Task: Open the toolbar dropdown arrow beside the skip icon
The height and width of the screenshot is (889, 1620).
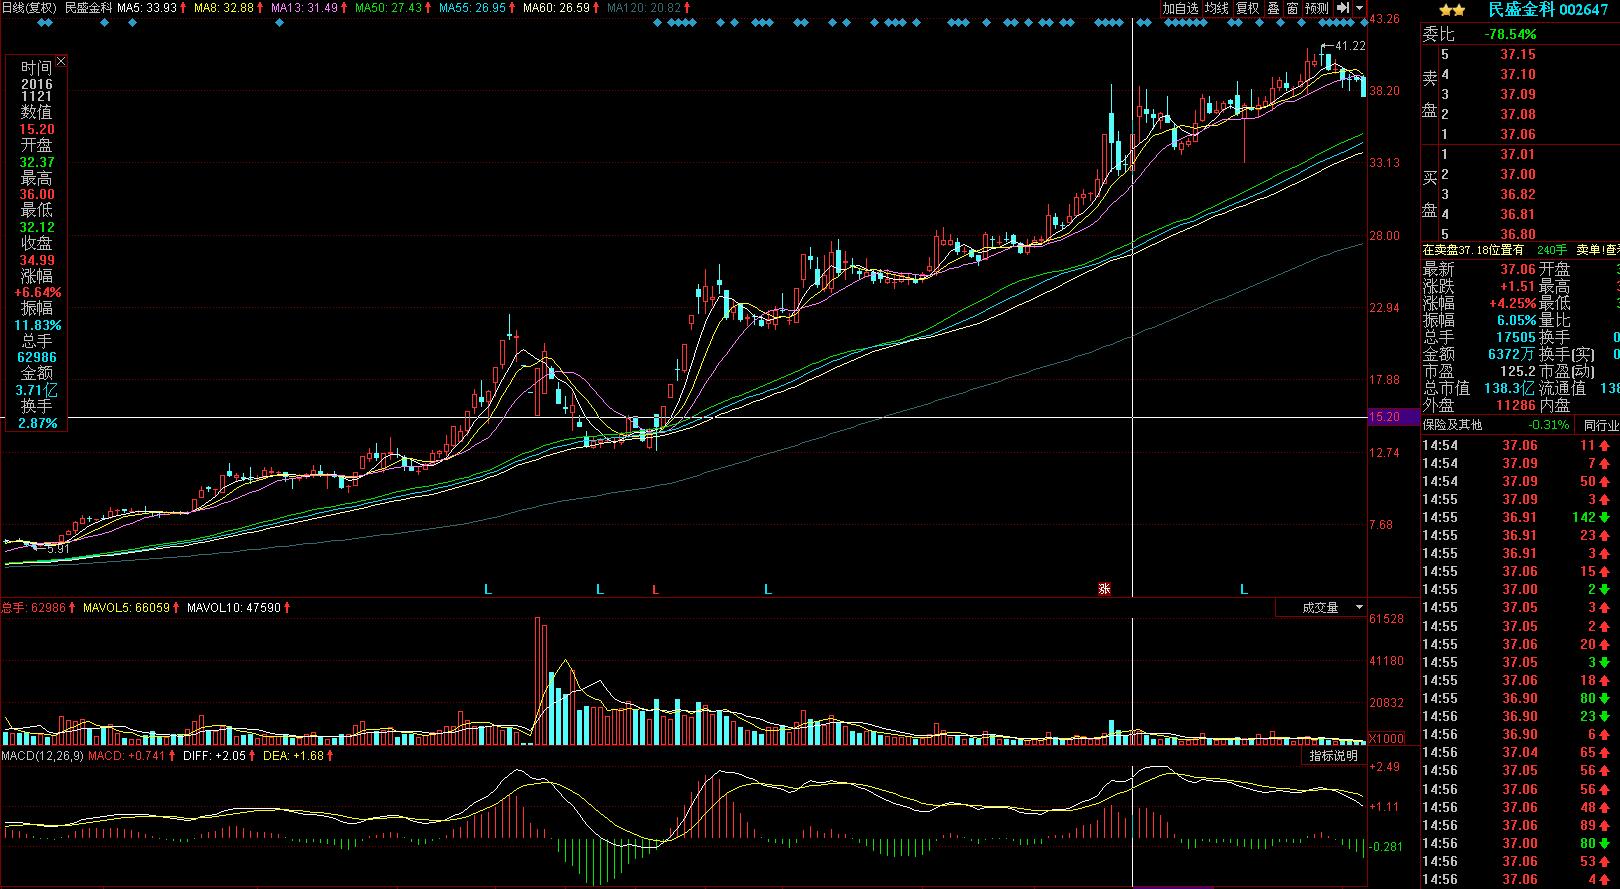Action: click(1360, 8)
